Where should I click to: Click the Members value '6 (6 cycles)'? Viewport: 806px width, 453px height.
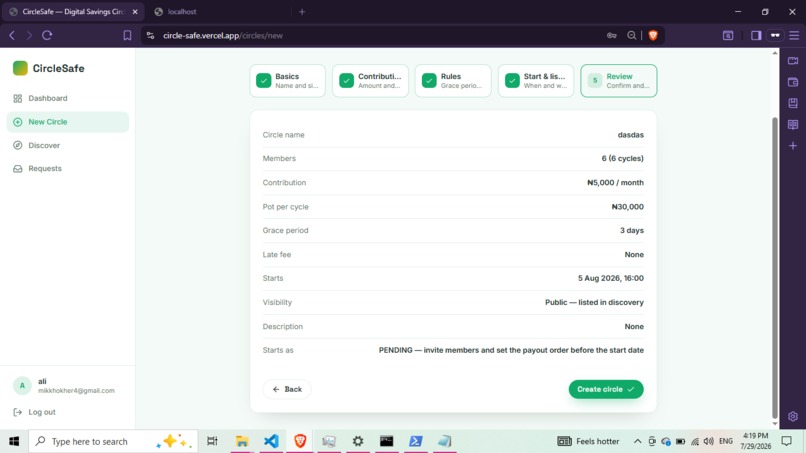click(x=622, y=158)
